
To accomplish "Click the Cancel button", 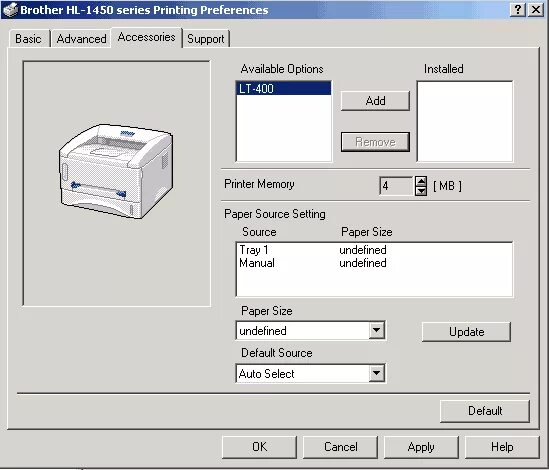I will click(x=340, y=447).
